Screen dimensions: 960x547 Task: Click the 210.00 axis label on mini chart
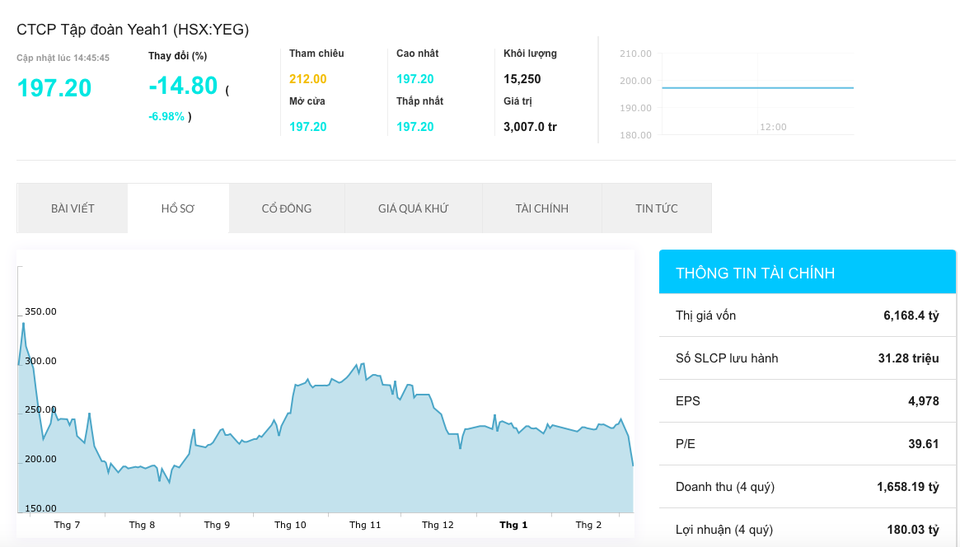[636, 53]
